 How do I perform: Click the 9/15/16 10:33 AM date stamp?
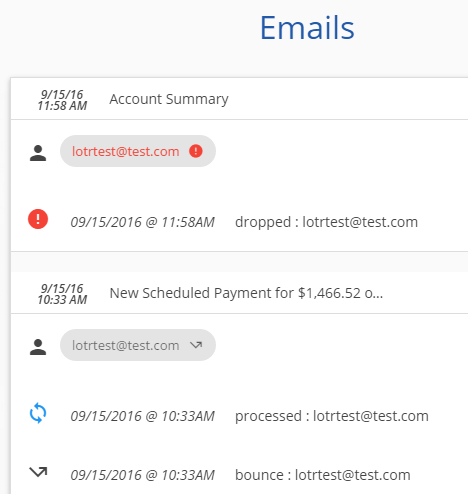(62, 294)
